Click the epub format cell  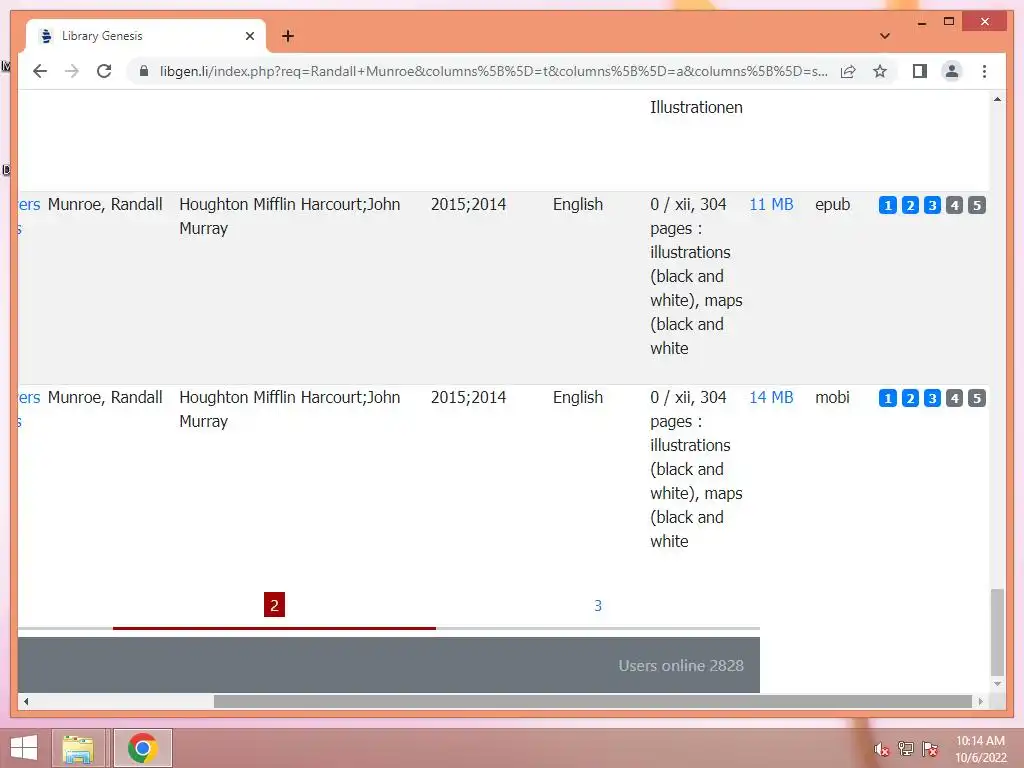[833, 204]
